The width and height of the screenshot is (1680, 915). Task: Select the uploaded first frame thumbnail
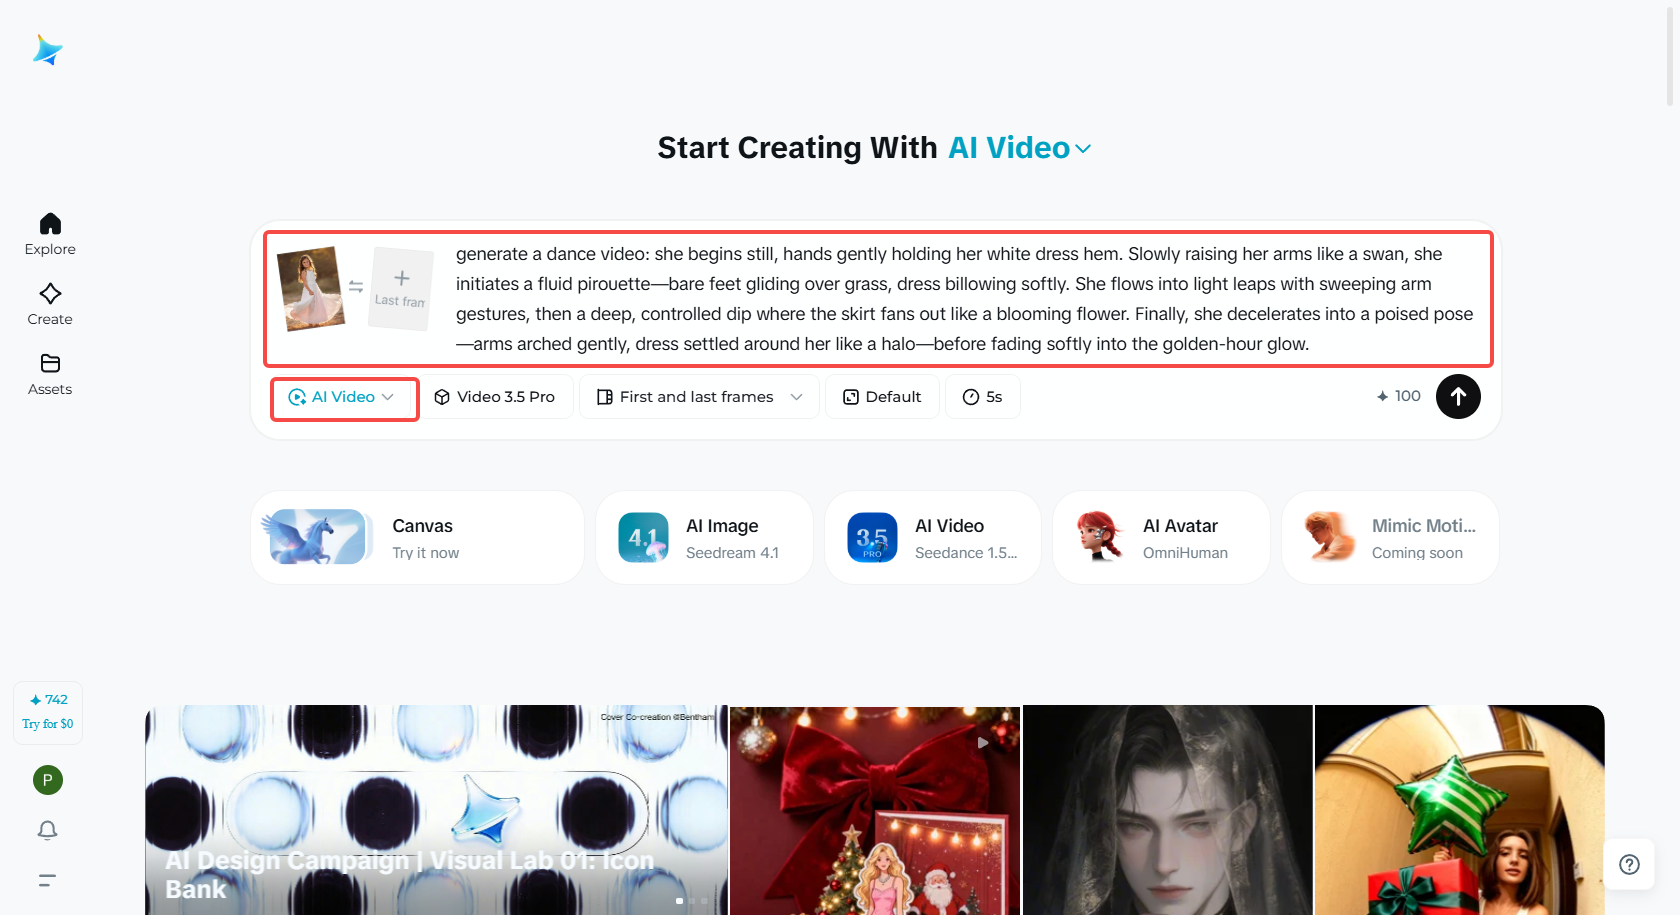tap(311, 288)
